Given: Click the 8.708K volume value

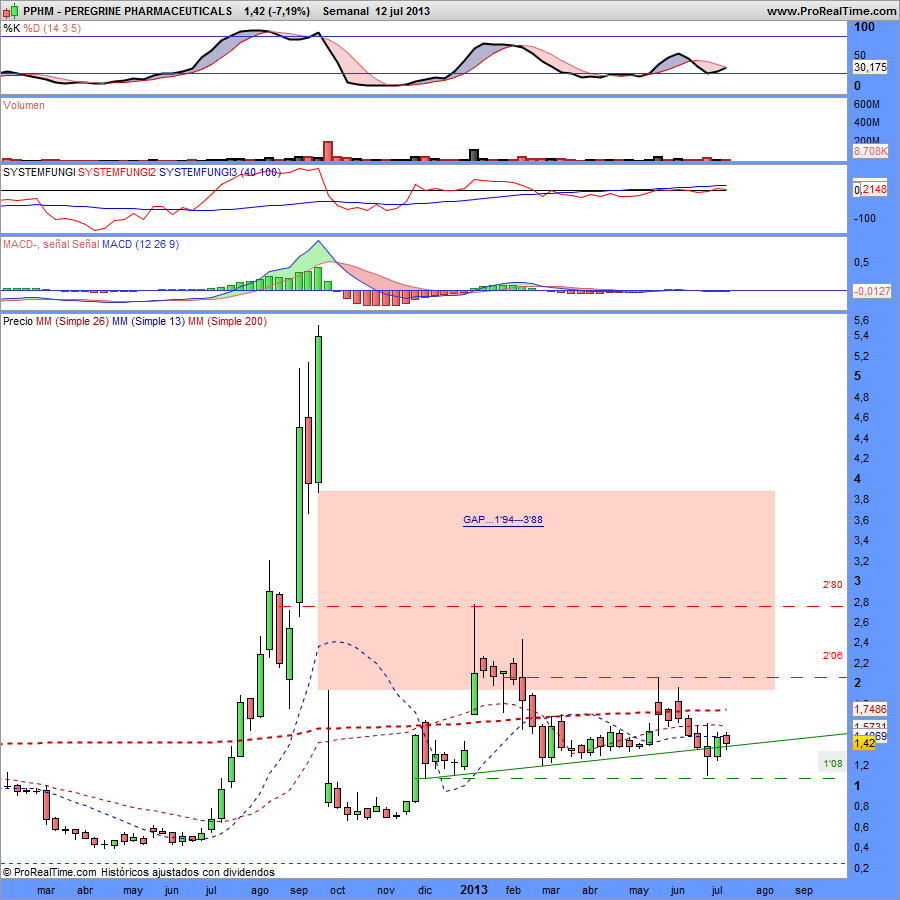Looking at the screenshot, I should [x=870, y=151].
